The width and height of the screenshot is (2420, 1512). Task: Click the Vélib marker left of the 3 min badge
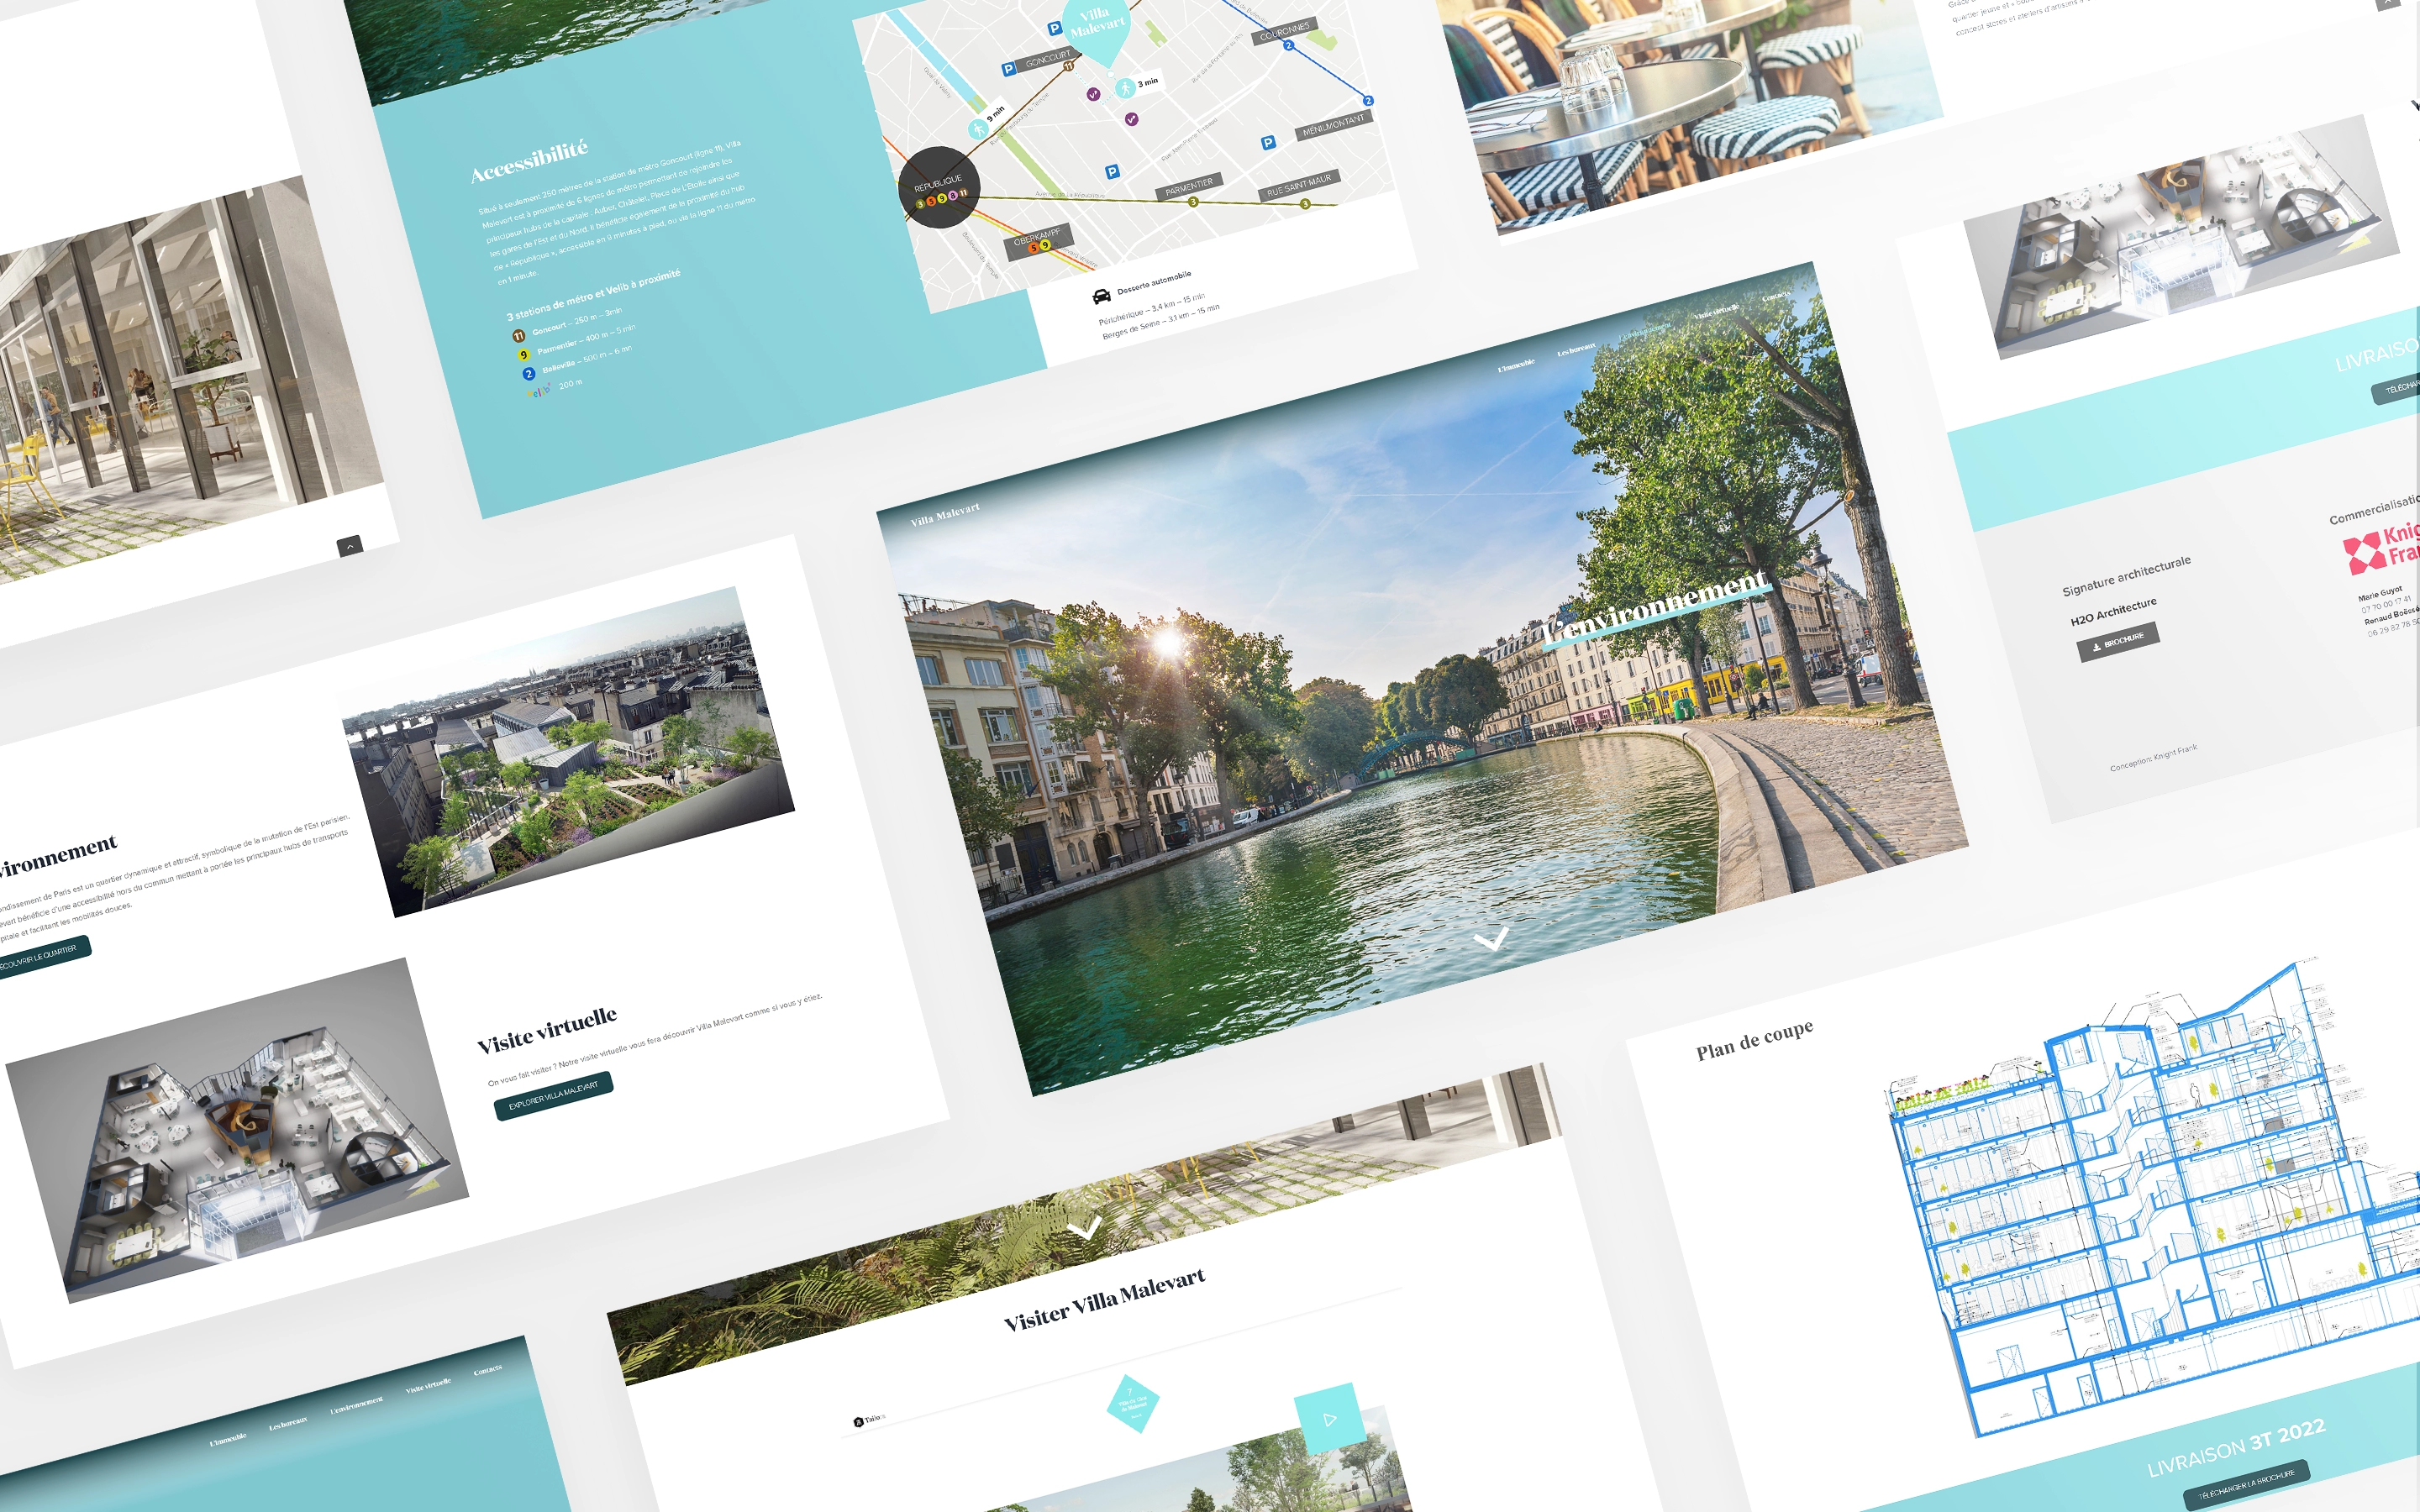pos(1093,94)
